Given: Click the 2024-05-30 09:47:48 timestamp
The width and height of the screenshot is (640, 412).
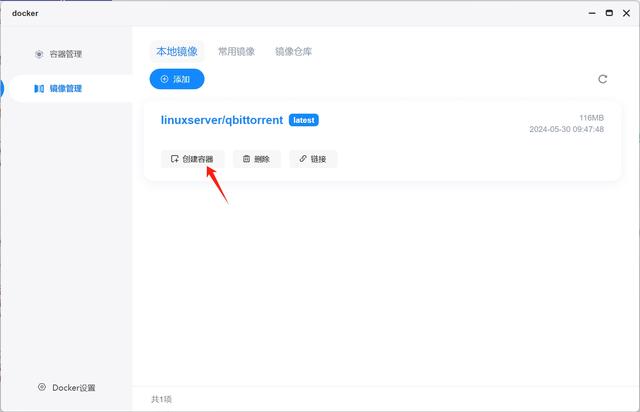Looking at the screenshot, I should point(567,129).
